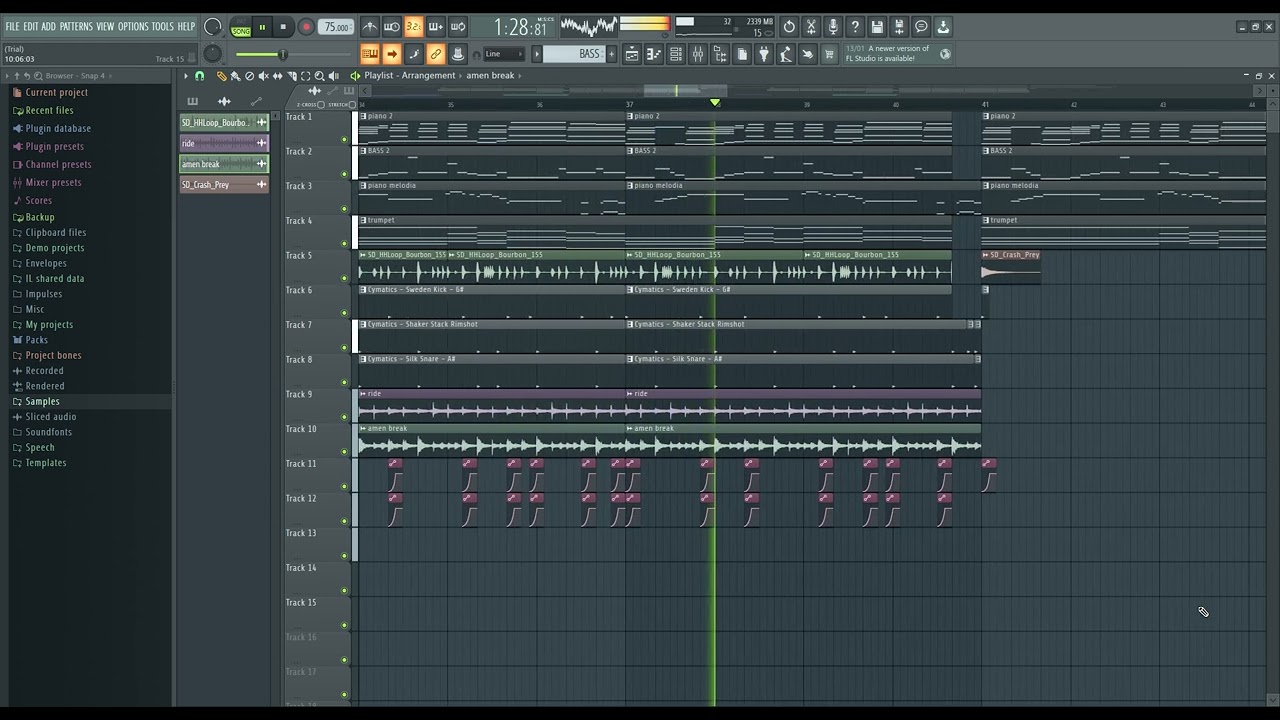Screen dimensions: 1280x720
Task: Open the audio editor scissors icon
Action: tap(811, 27)
